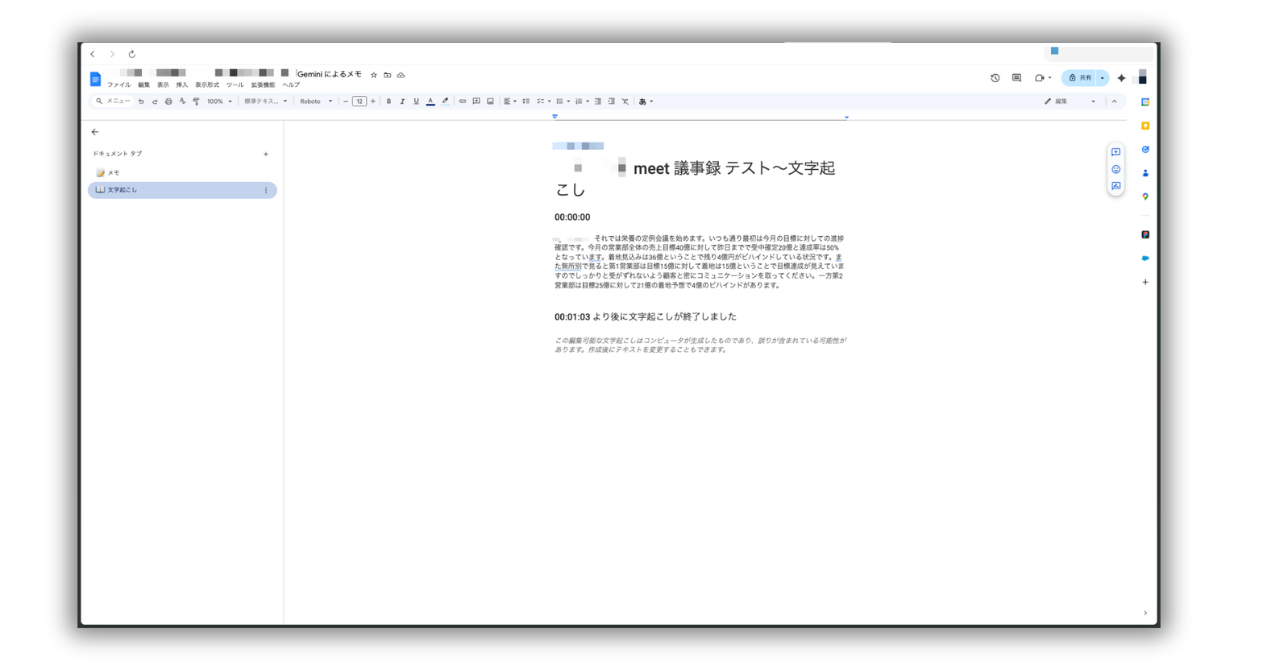Open the Roboto font dropdown
Screen dimensions: 1280x670
316,101
